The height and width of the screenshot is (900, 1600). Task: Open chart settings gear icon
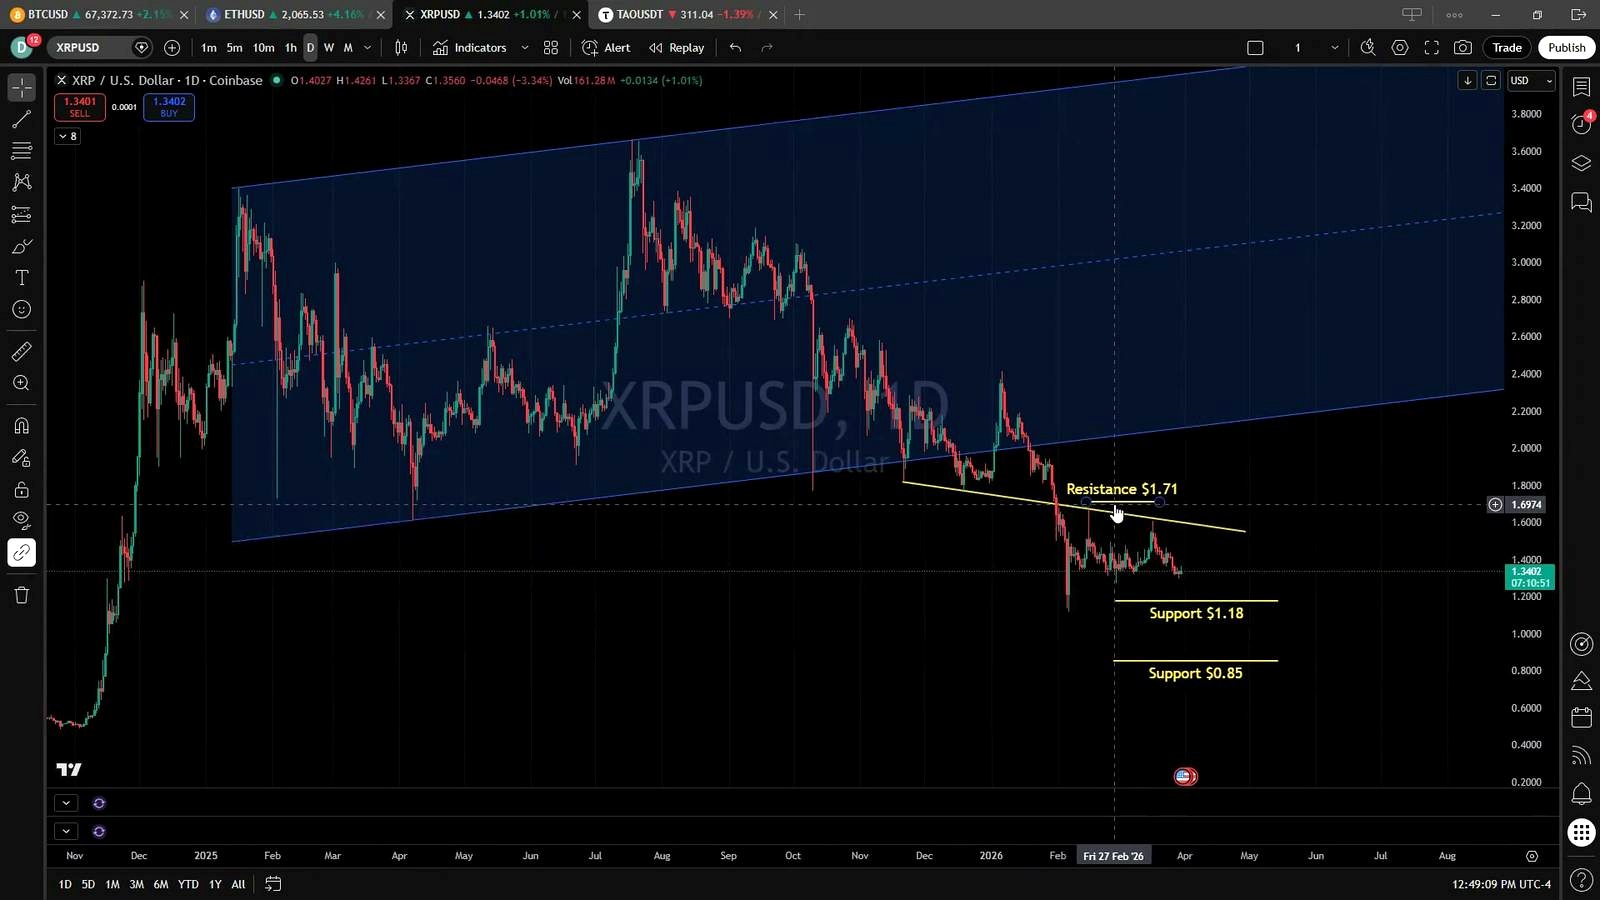(x=1400, y=47)
